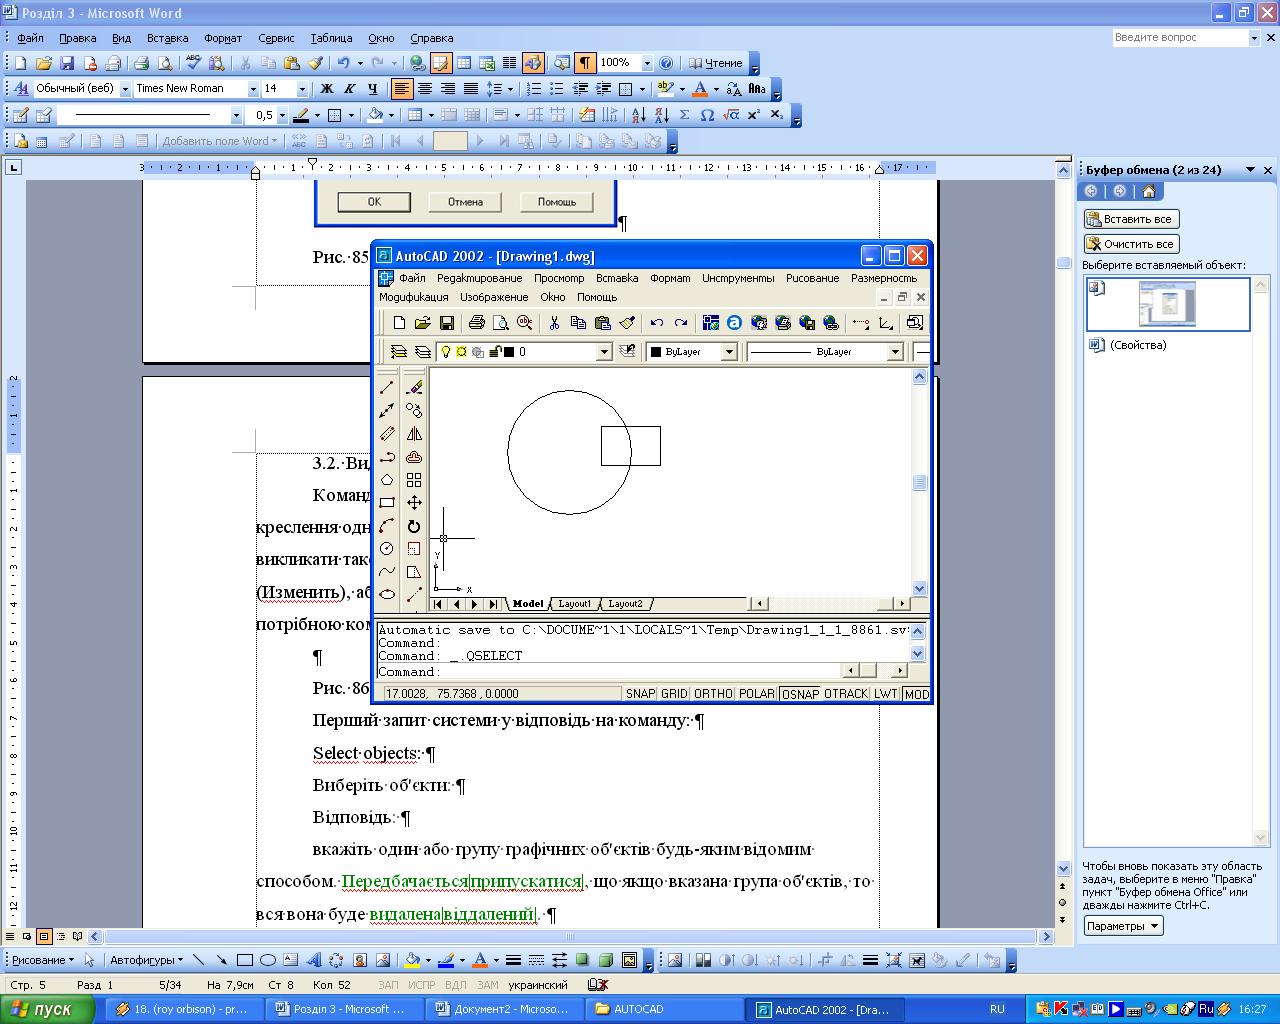Select the Erase tool in AutoCAD
This screenshot has height=1024, width=1280.
(x=414, y=387)
